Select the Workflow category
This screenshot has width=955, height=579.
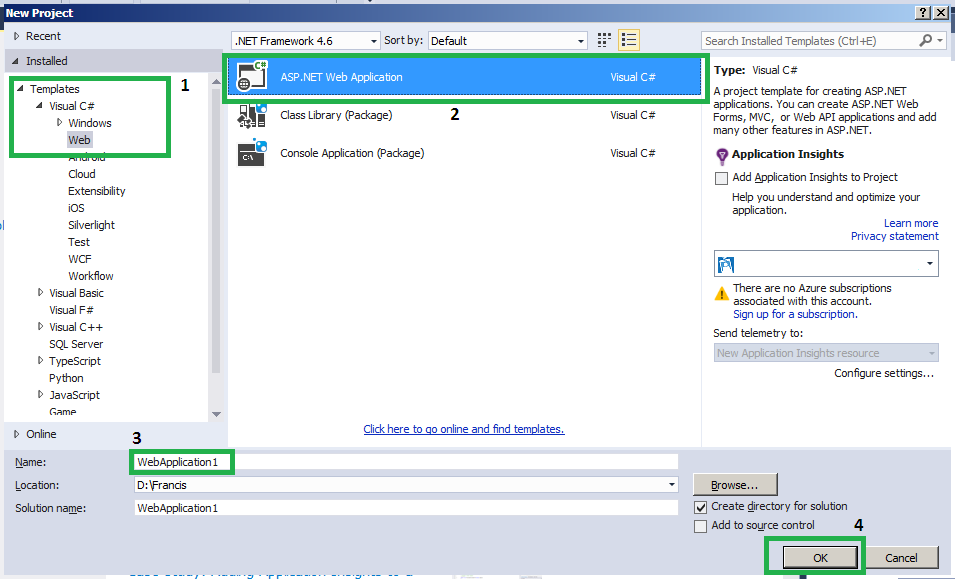pyautogui.click(x=91, y=276)
